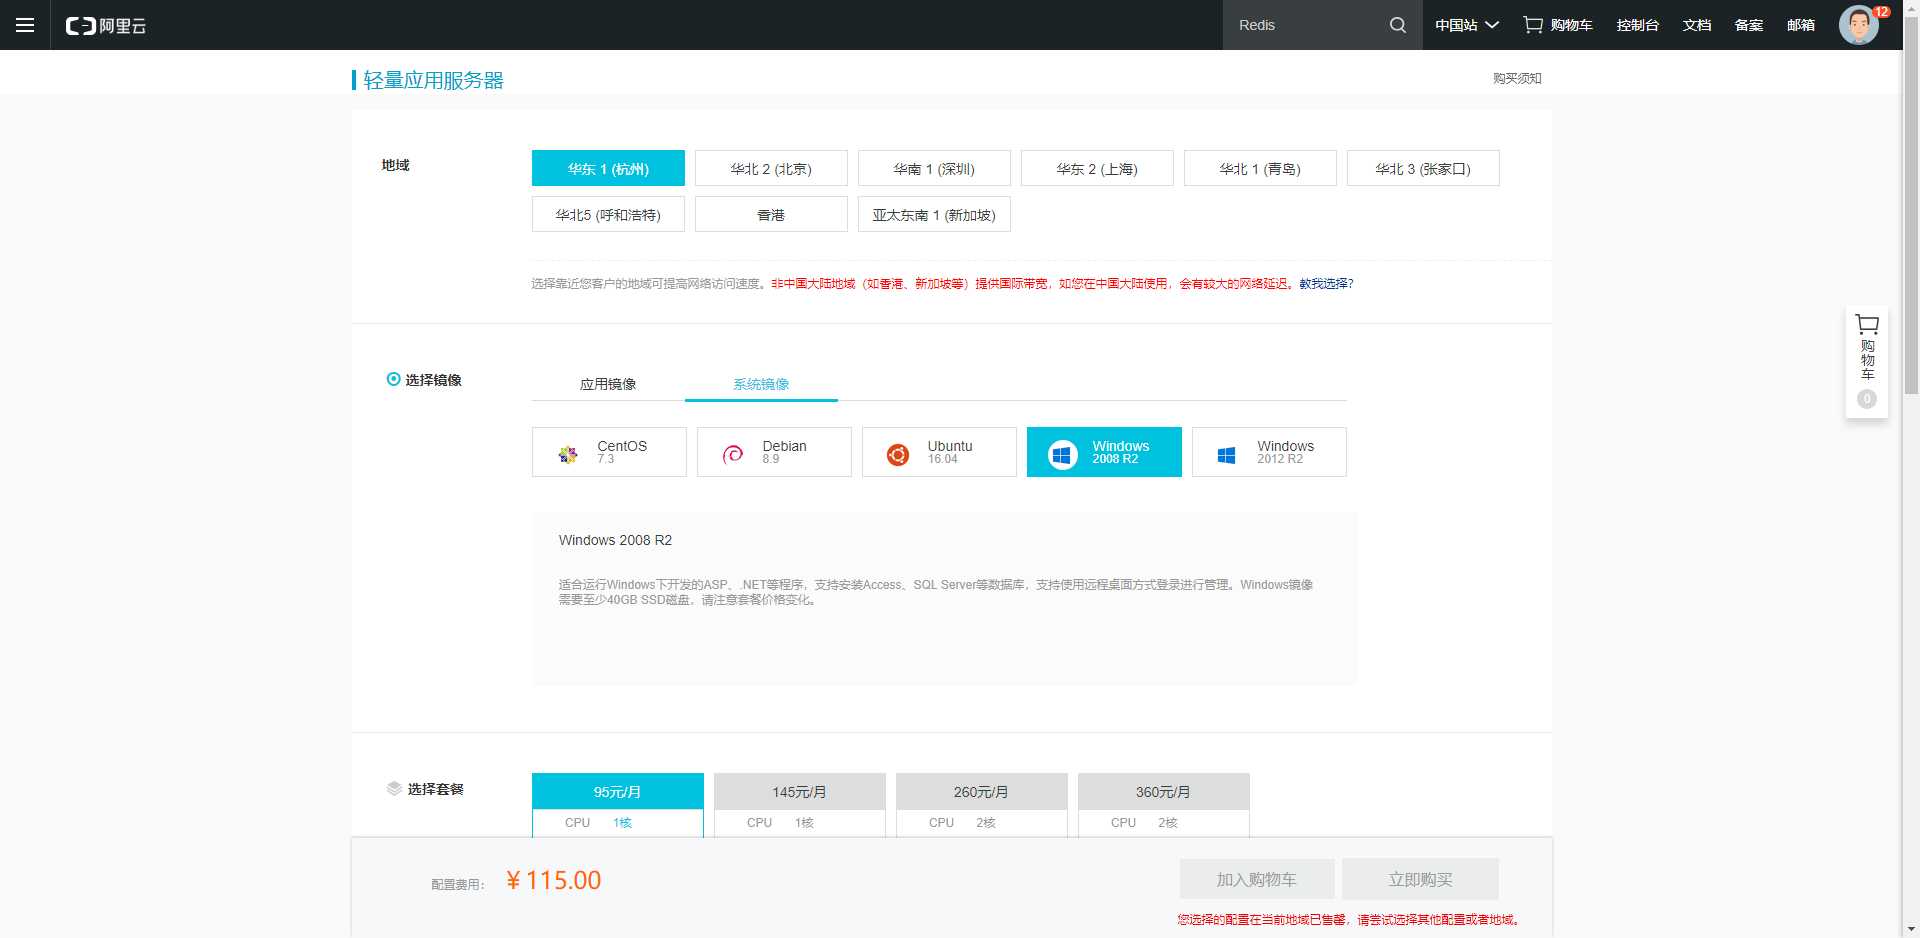Click the notification badge 12 on avatar
Screen dimensions: 1920x938
(1881, 12)
